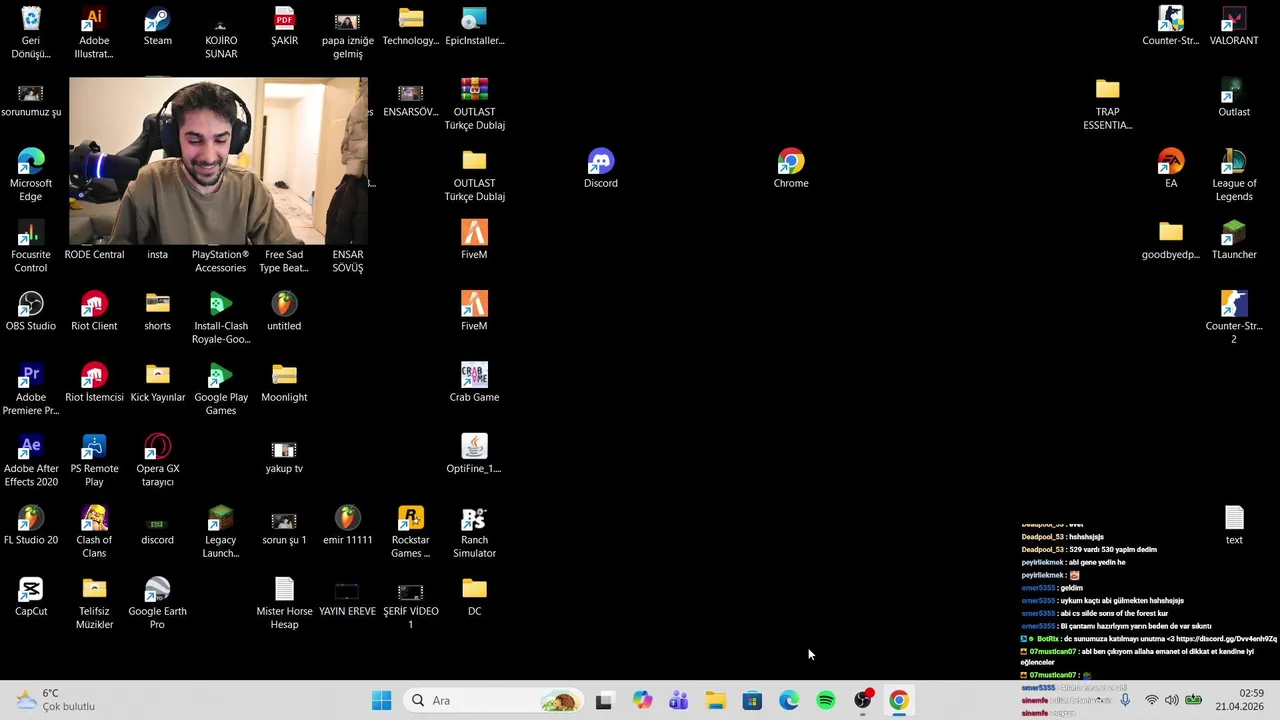The height and width of the screenshot is (720, 1280).
Task: Open the Crab Game shortcut
Action: click(x=474, y=382)
